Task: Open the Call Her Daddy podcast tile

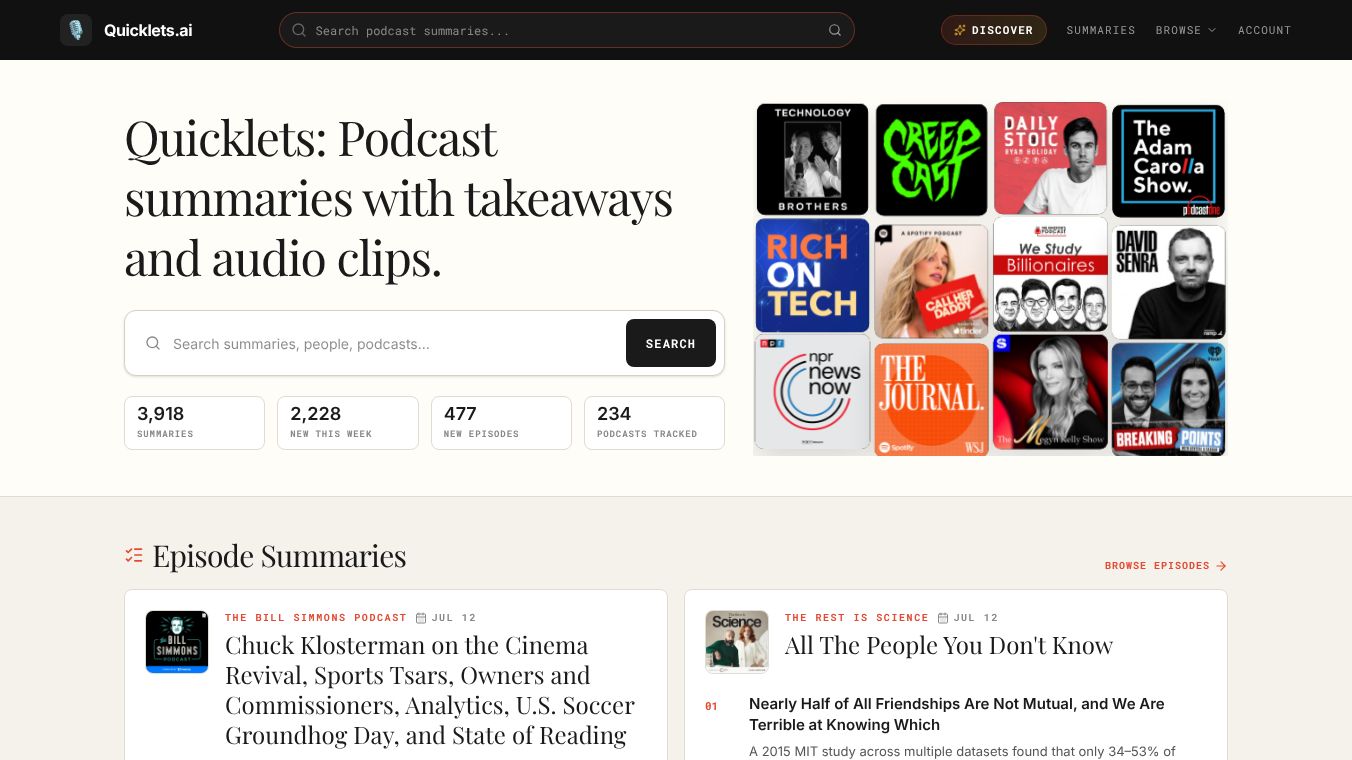Action: pyautogui.click(x=931, y=281)
